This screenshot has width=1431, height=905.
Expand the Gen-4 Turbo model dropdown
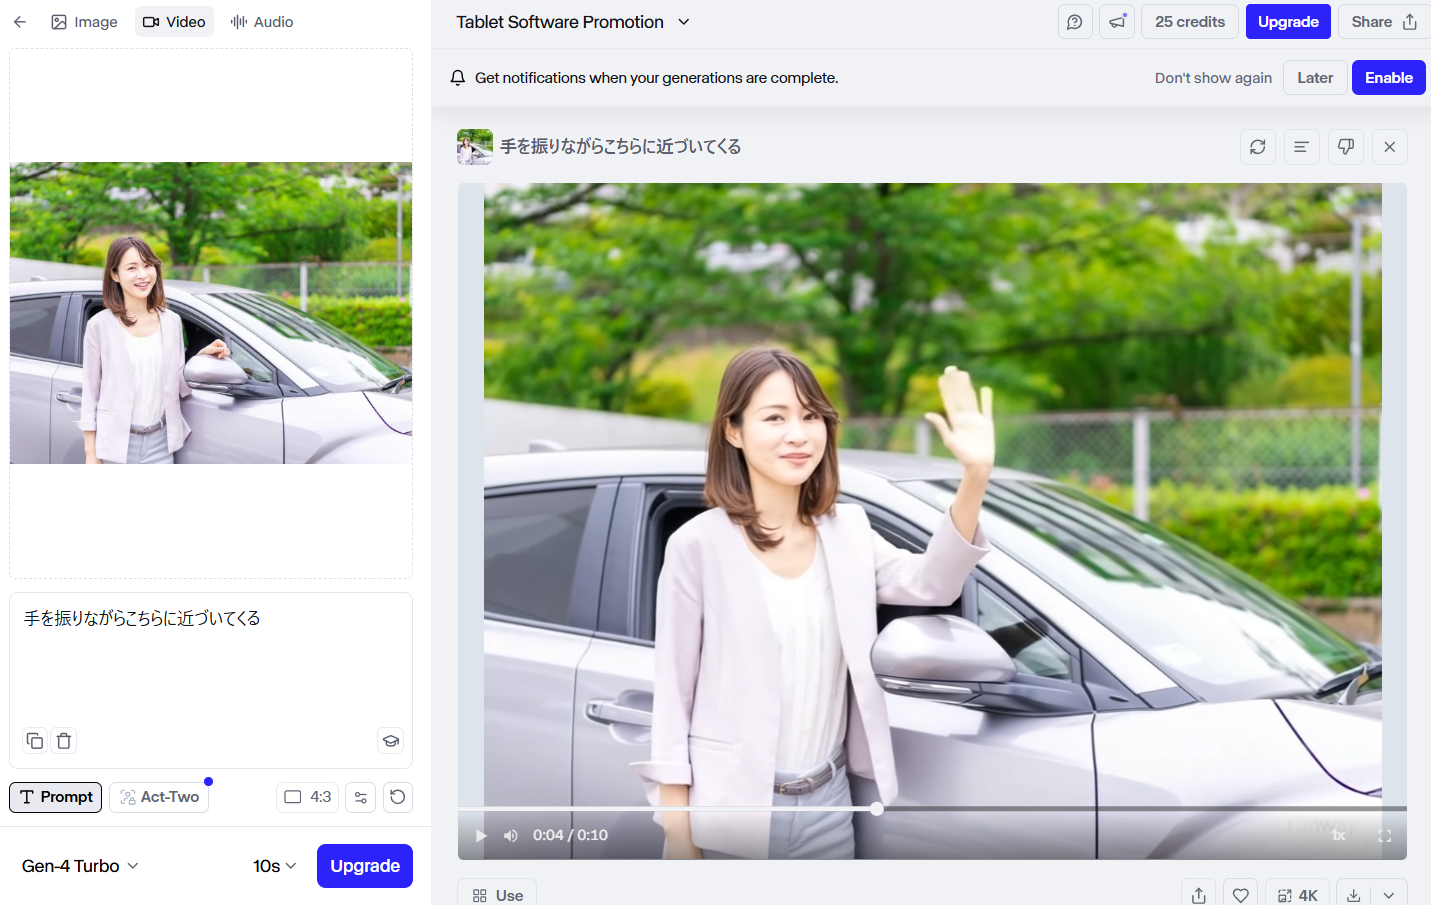(80, 866)
